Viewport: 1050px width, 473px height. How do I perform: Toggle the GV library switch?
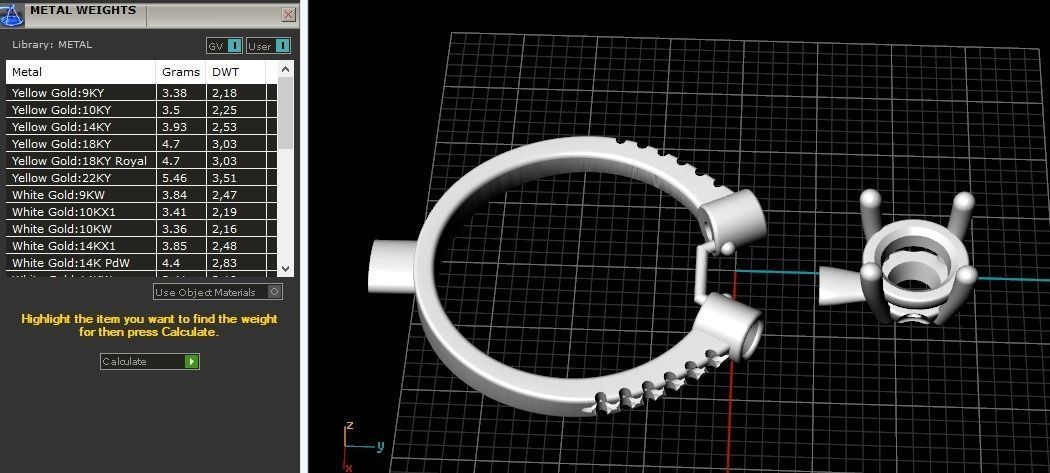tap(224, 46)
